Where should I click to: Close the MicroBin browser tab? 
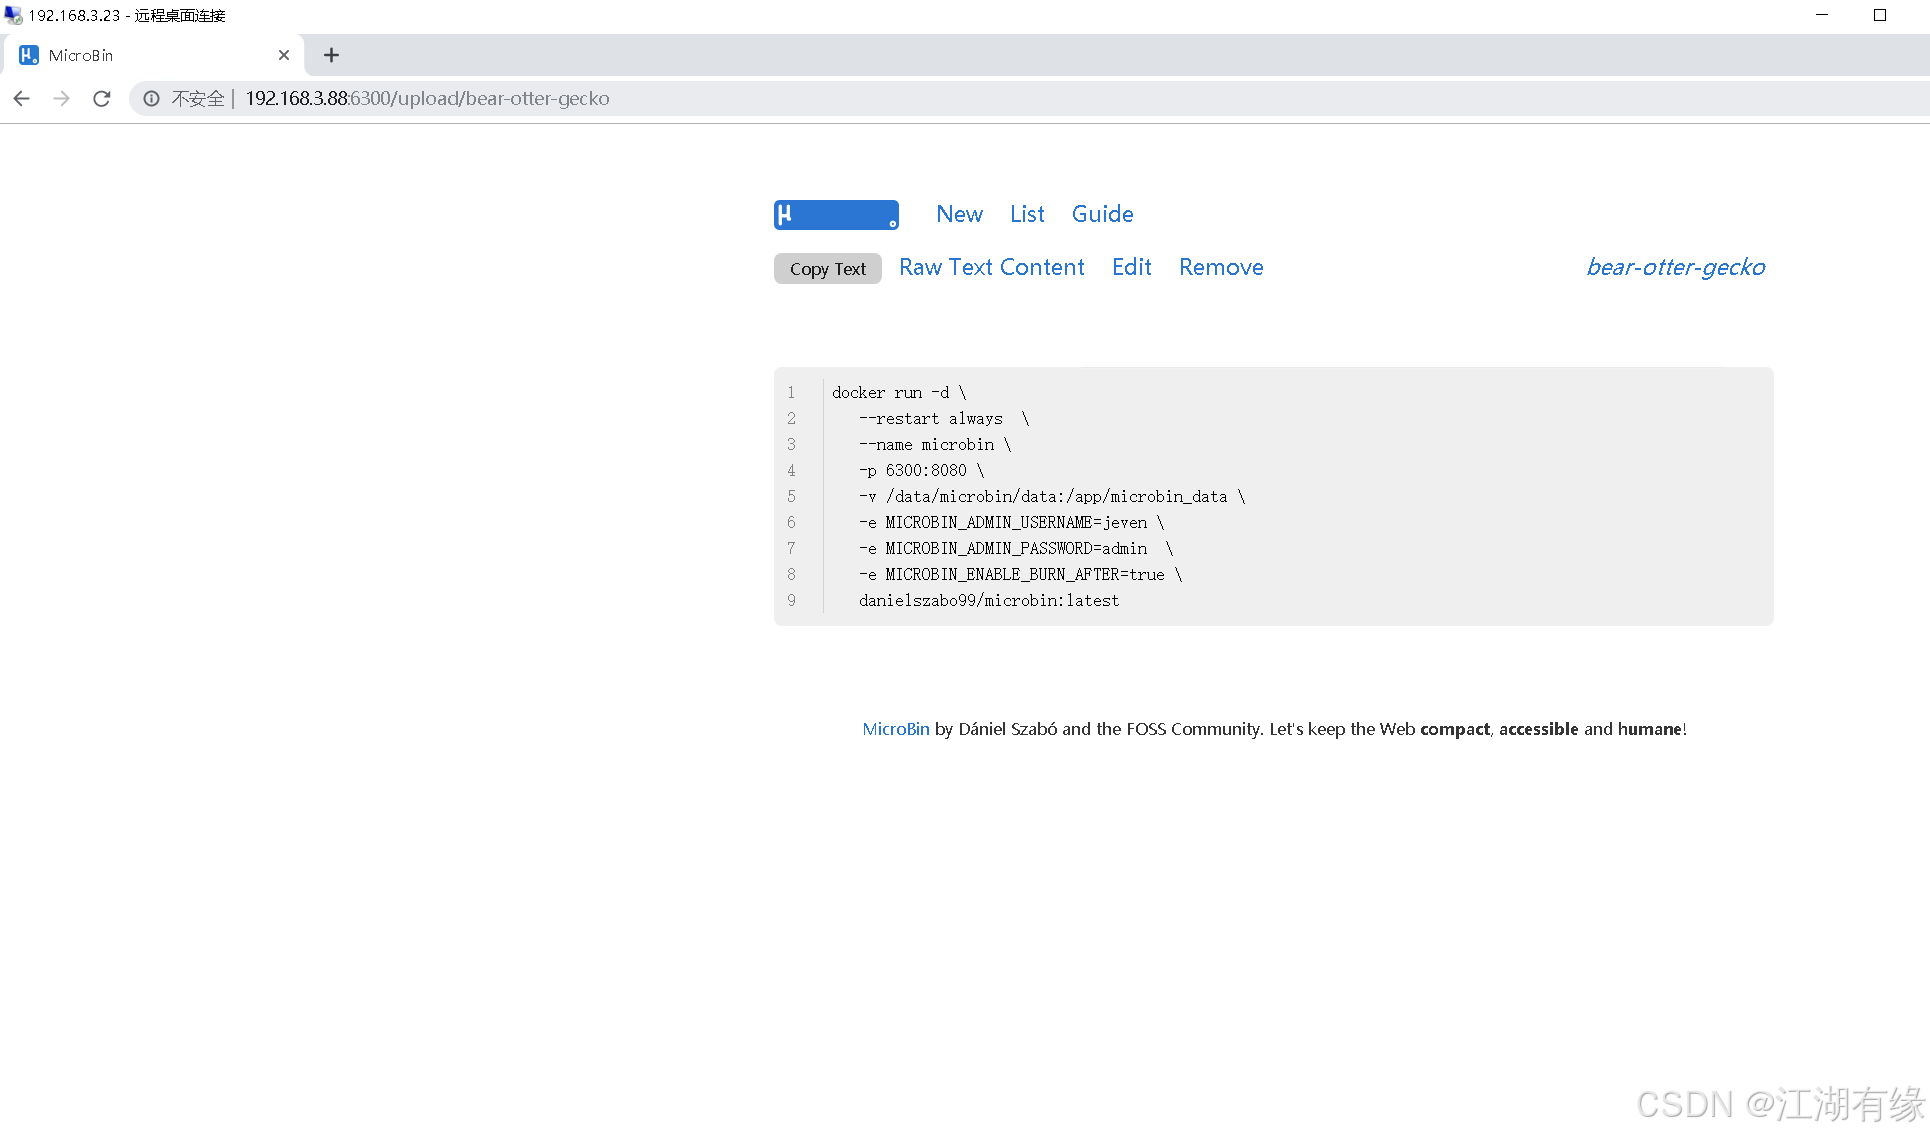(x=284, y=55)
